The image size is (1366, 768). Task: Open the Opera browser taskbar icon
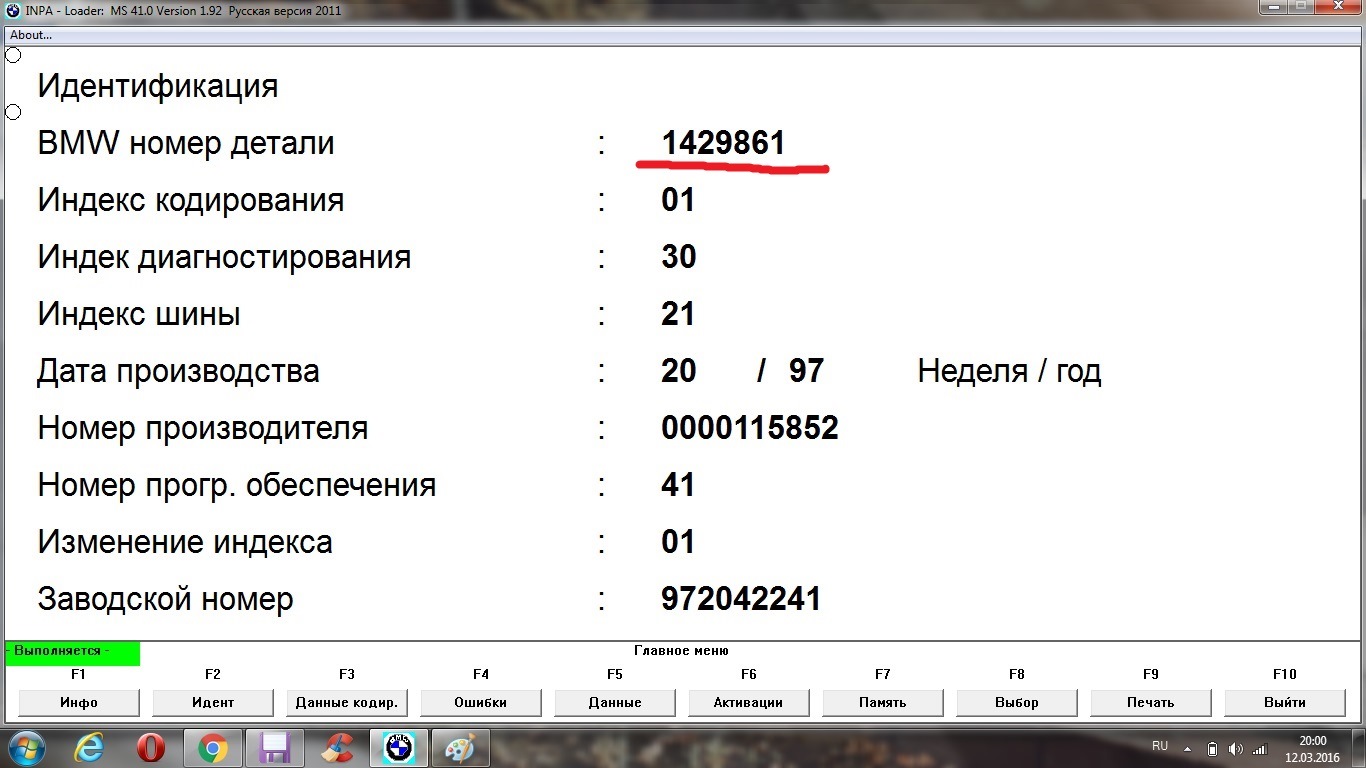[x=151, y=748]
